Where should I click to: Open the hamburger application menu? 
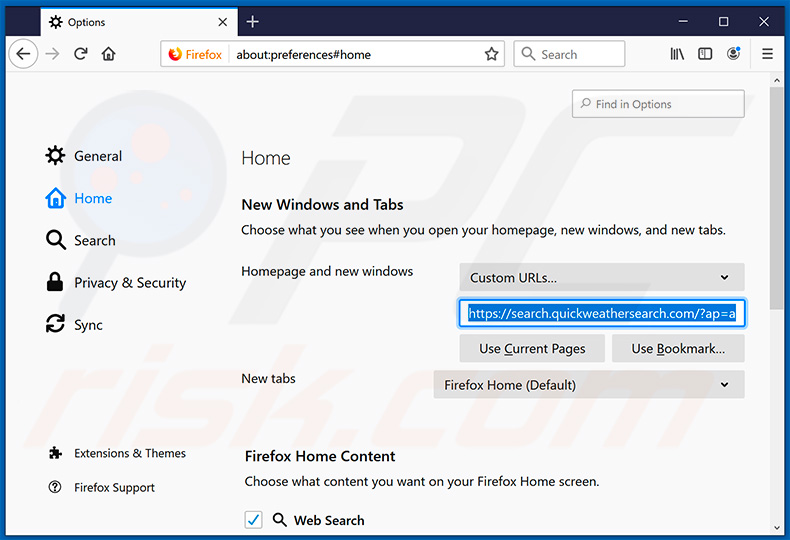tap(767, 53)
